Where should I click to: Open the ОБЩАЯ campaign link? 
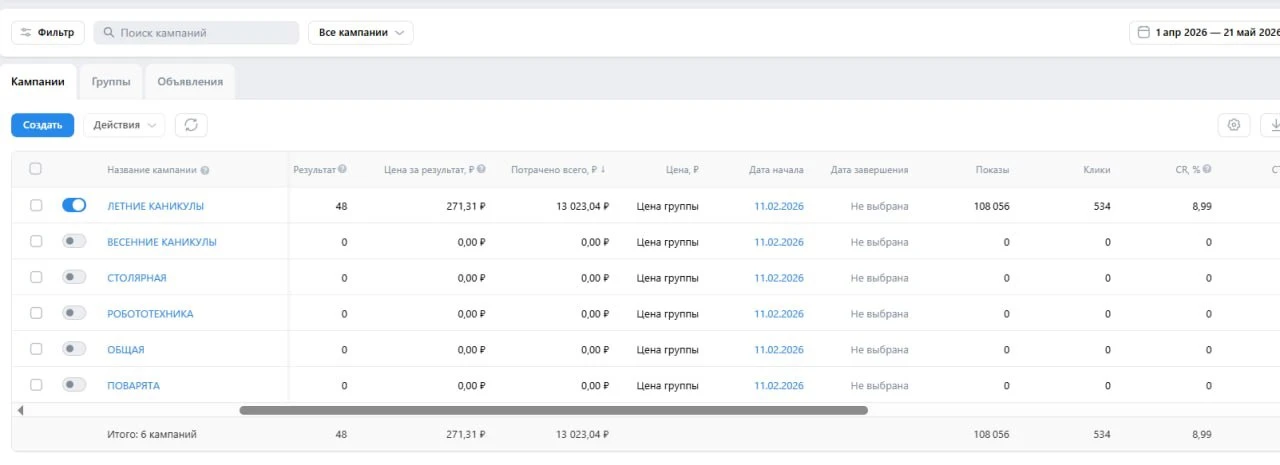pyautogui.click(x=126, y=350)
